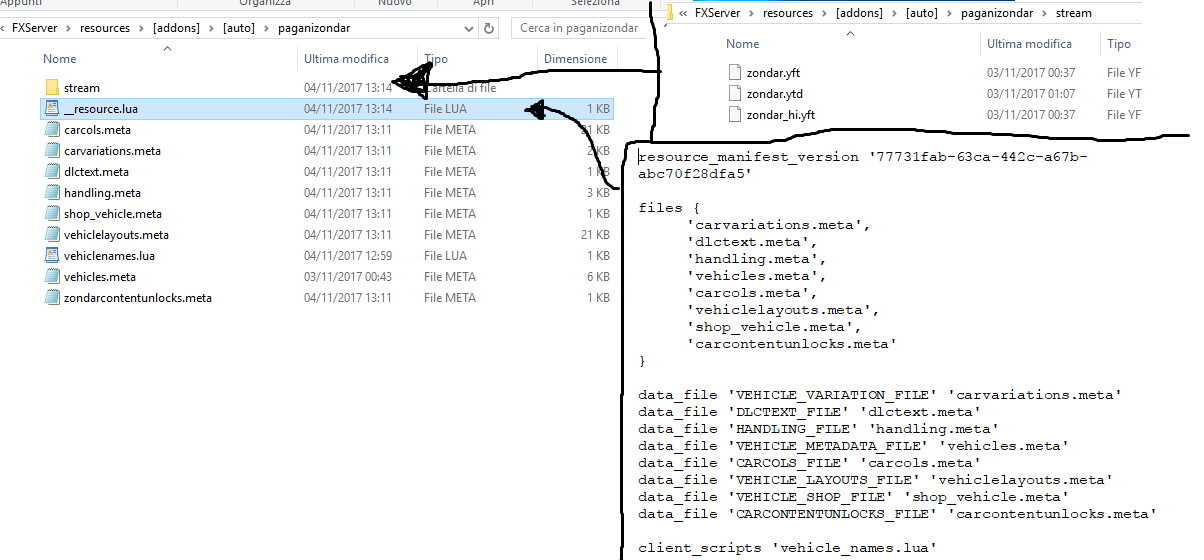Go to [addons] in paganizondar window breadcrumb
The image size is (1204, 560).
[175, 28]
